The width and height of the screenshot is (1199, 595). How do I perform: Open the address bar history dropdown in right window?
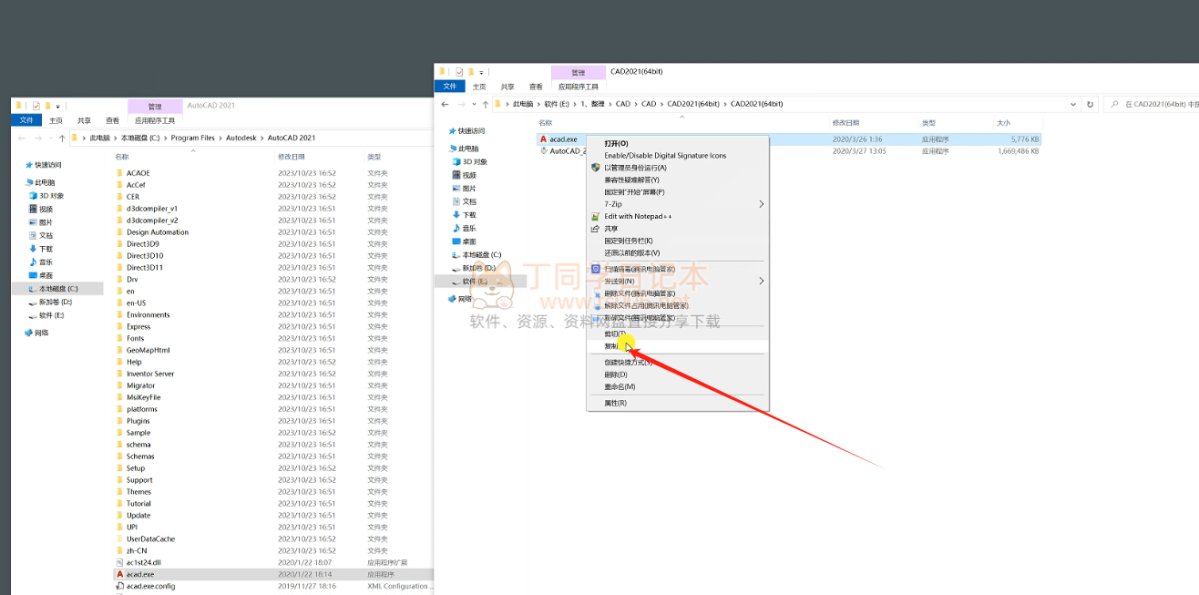tap(1073, 104)
